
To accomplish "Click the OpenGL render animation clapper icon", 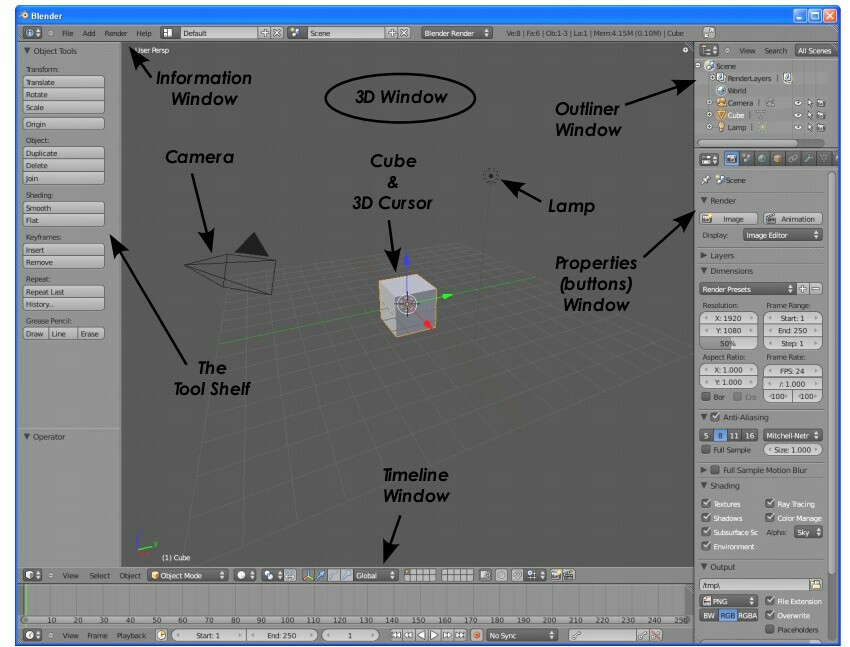I will (x=569, y=575).
